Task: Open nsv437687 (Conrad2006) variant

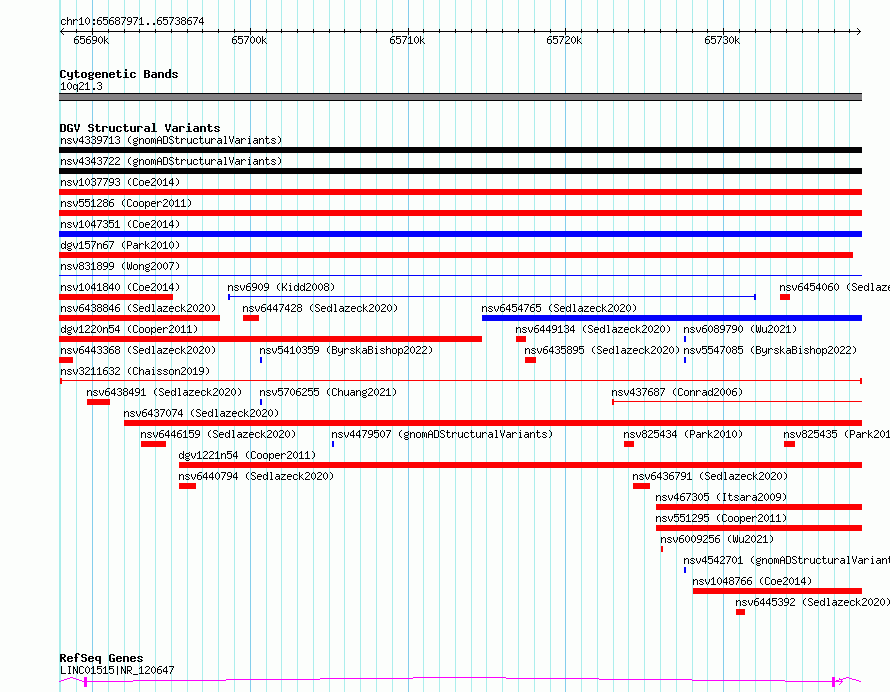Action: tap(677, 392)
